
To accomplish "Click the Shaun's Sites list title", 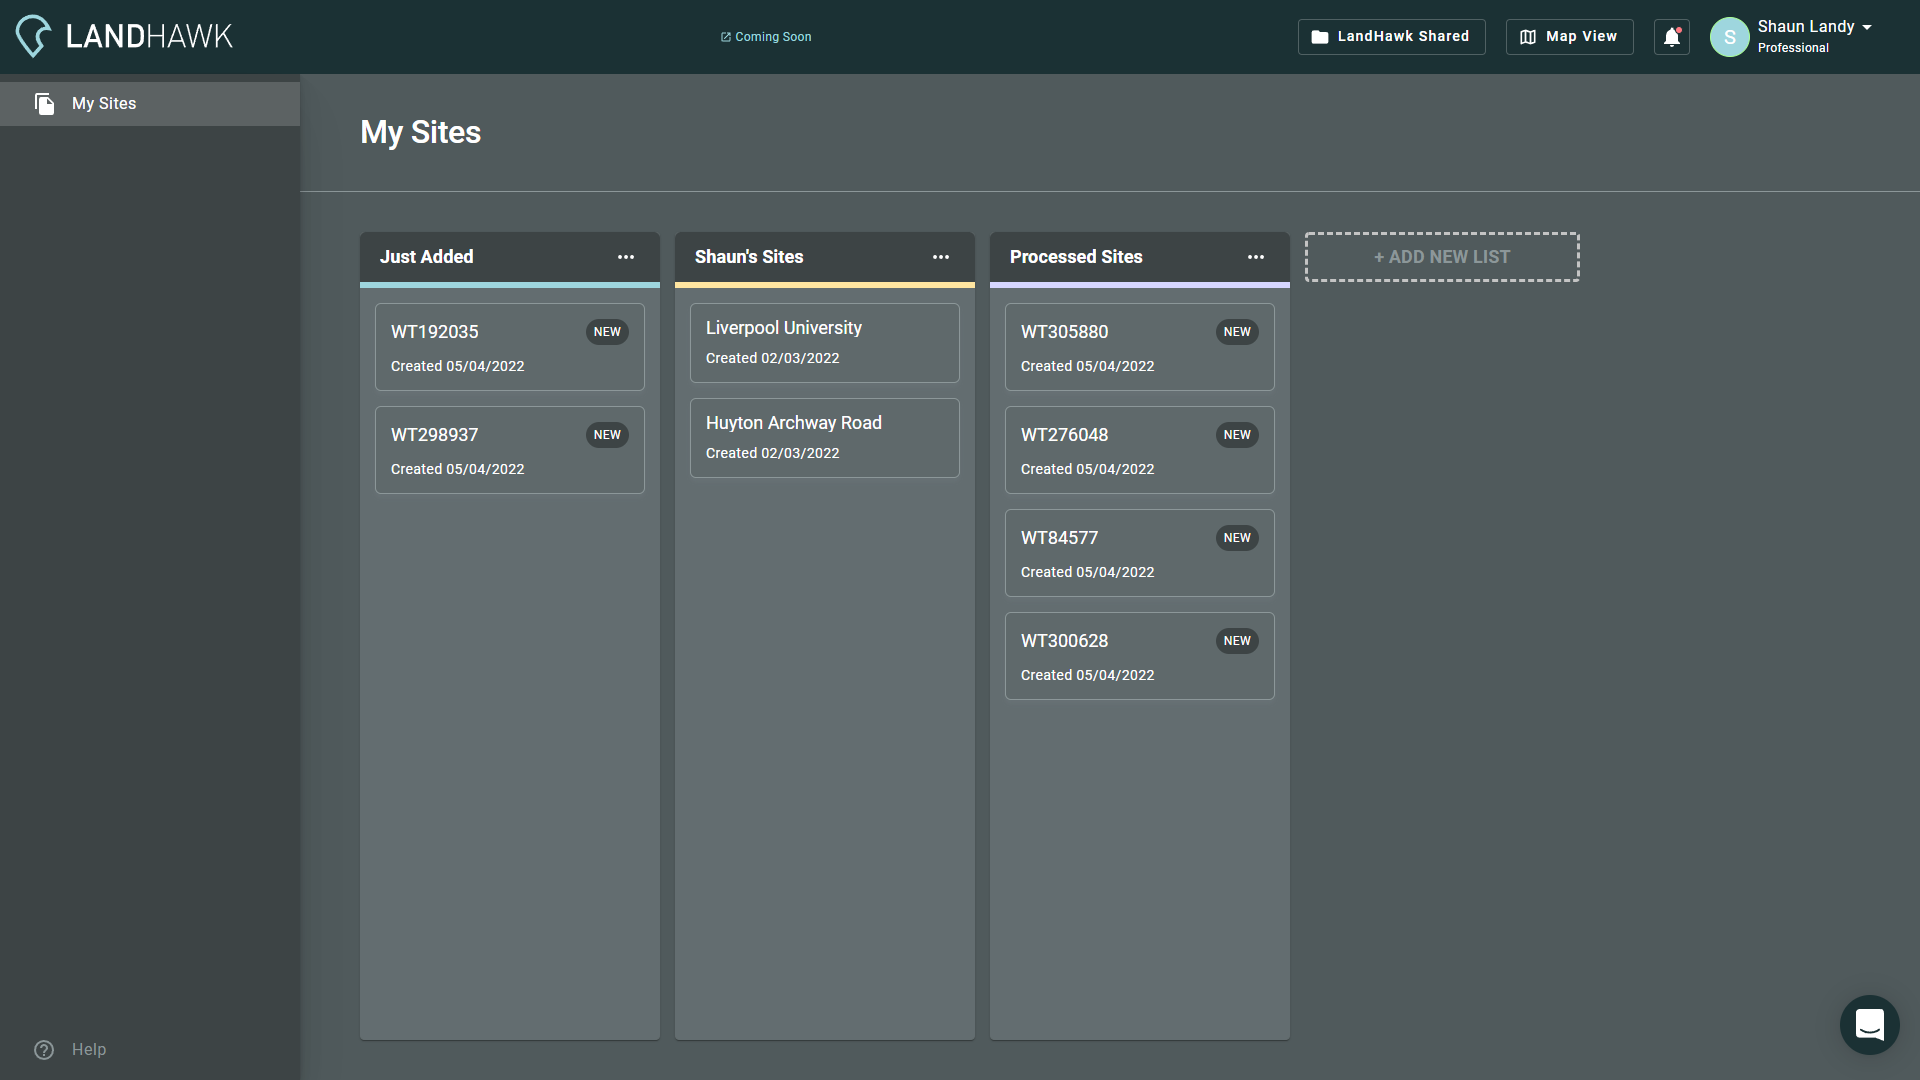I will pos(749,257).
